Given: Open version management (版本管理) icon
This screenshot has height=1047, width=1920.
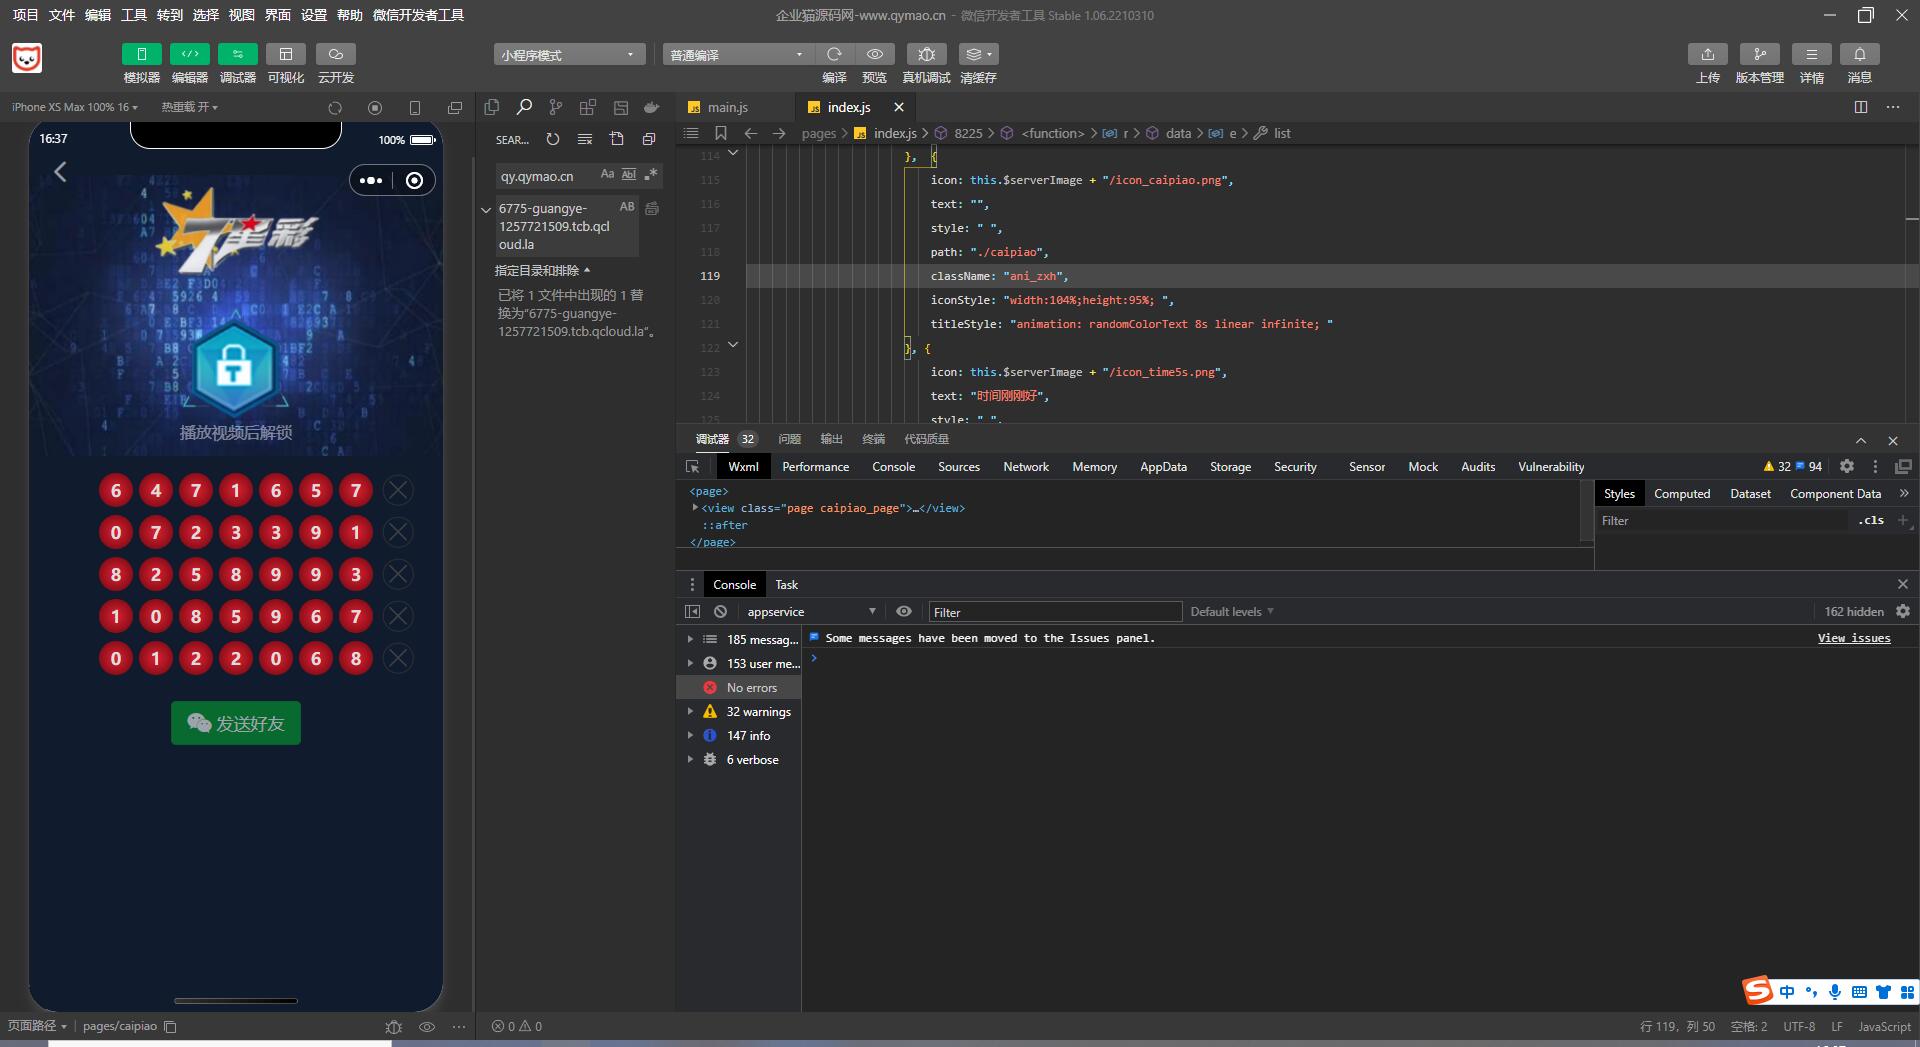Looking at the screenshot, I should click(1759, 54).
